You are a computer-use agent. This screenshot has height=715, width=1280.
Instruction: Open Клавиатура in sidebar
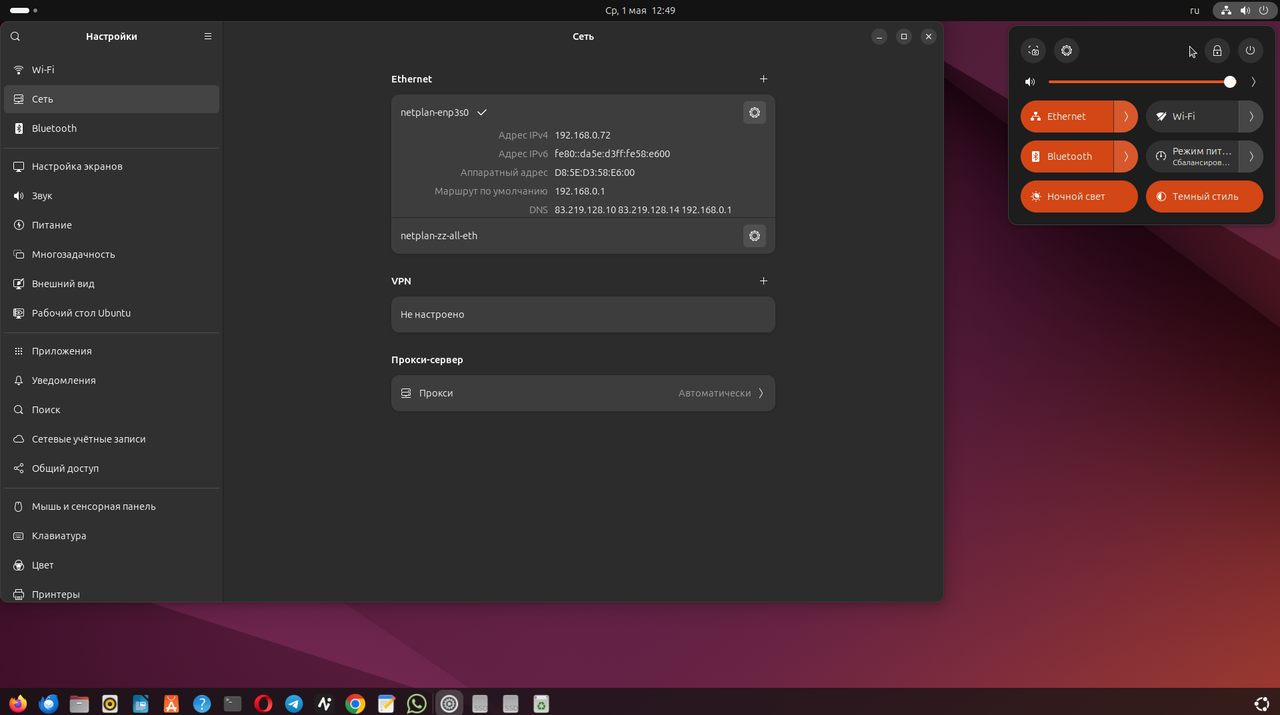[111, 536]
